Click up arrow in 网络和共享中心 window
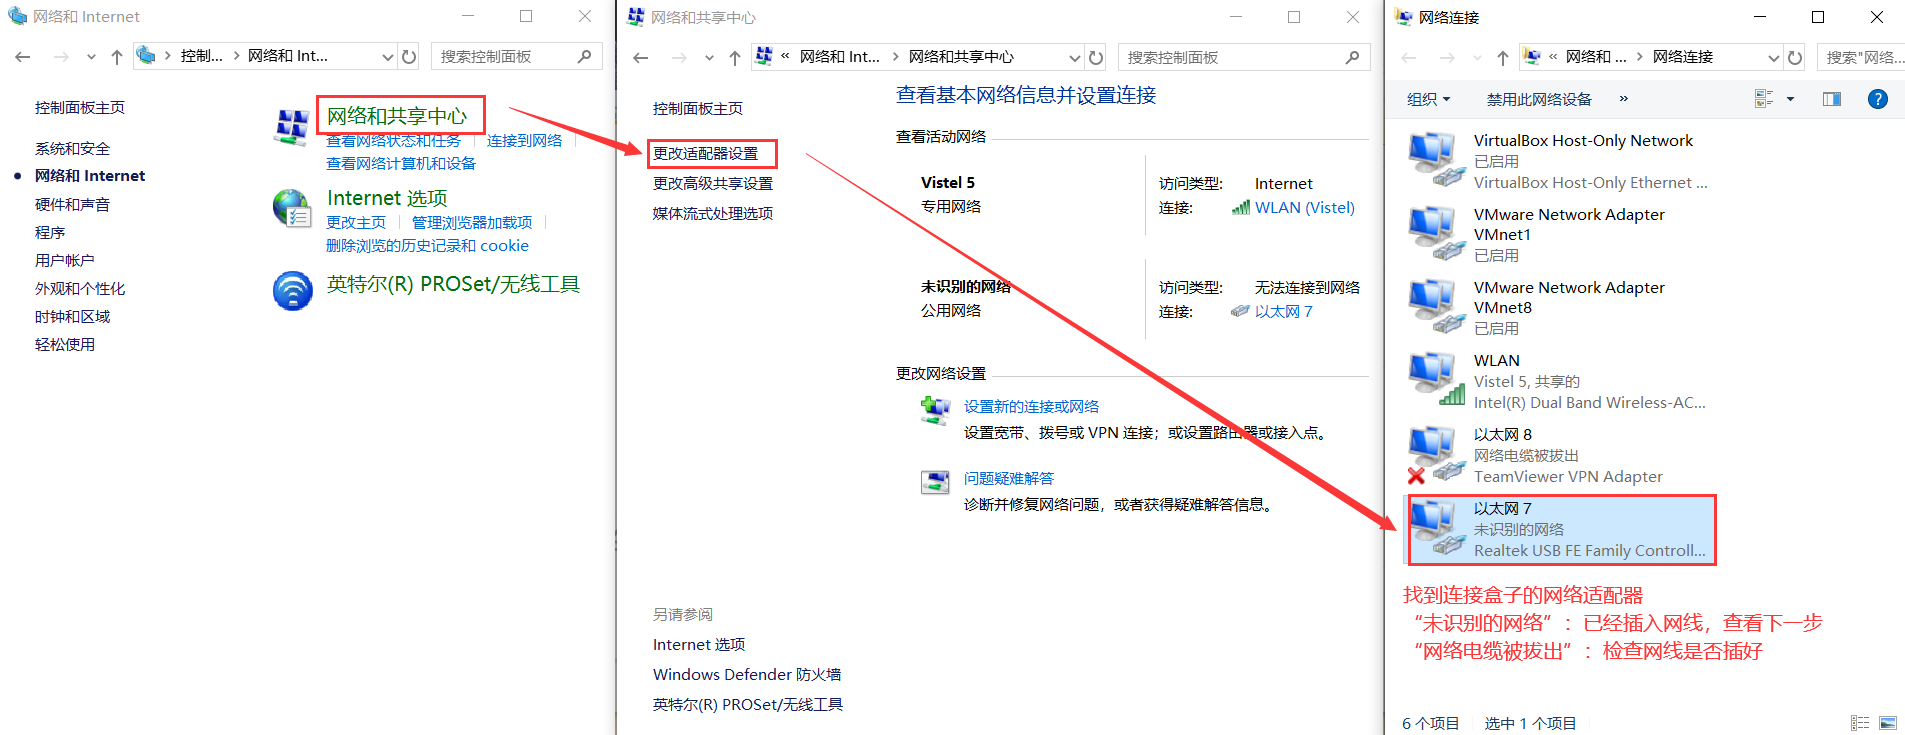 [x=735, y=58]
